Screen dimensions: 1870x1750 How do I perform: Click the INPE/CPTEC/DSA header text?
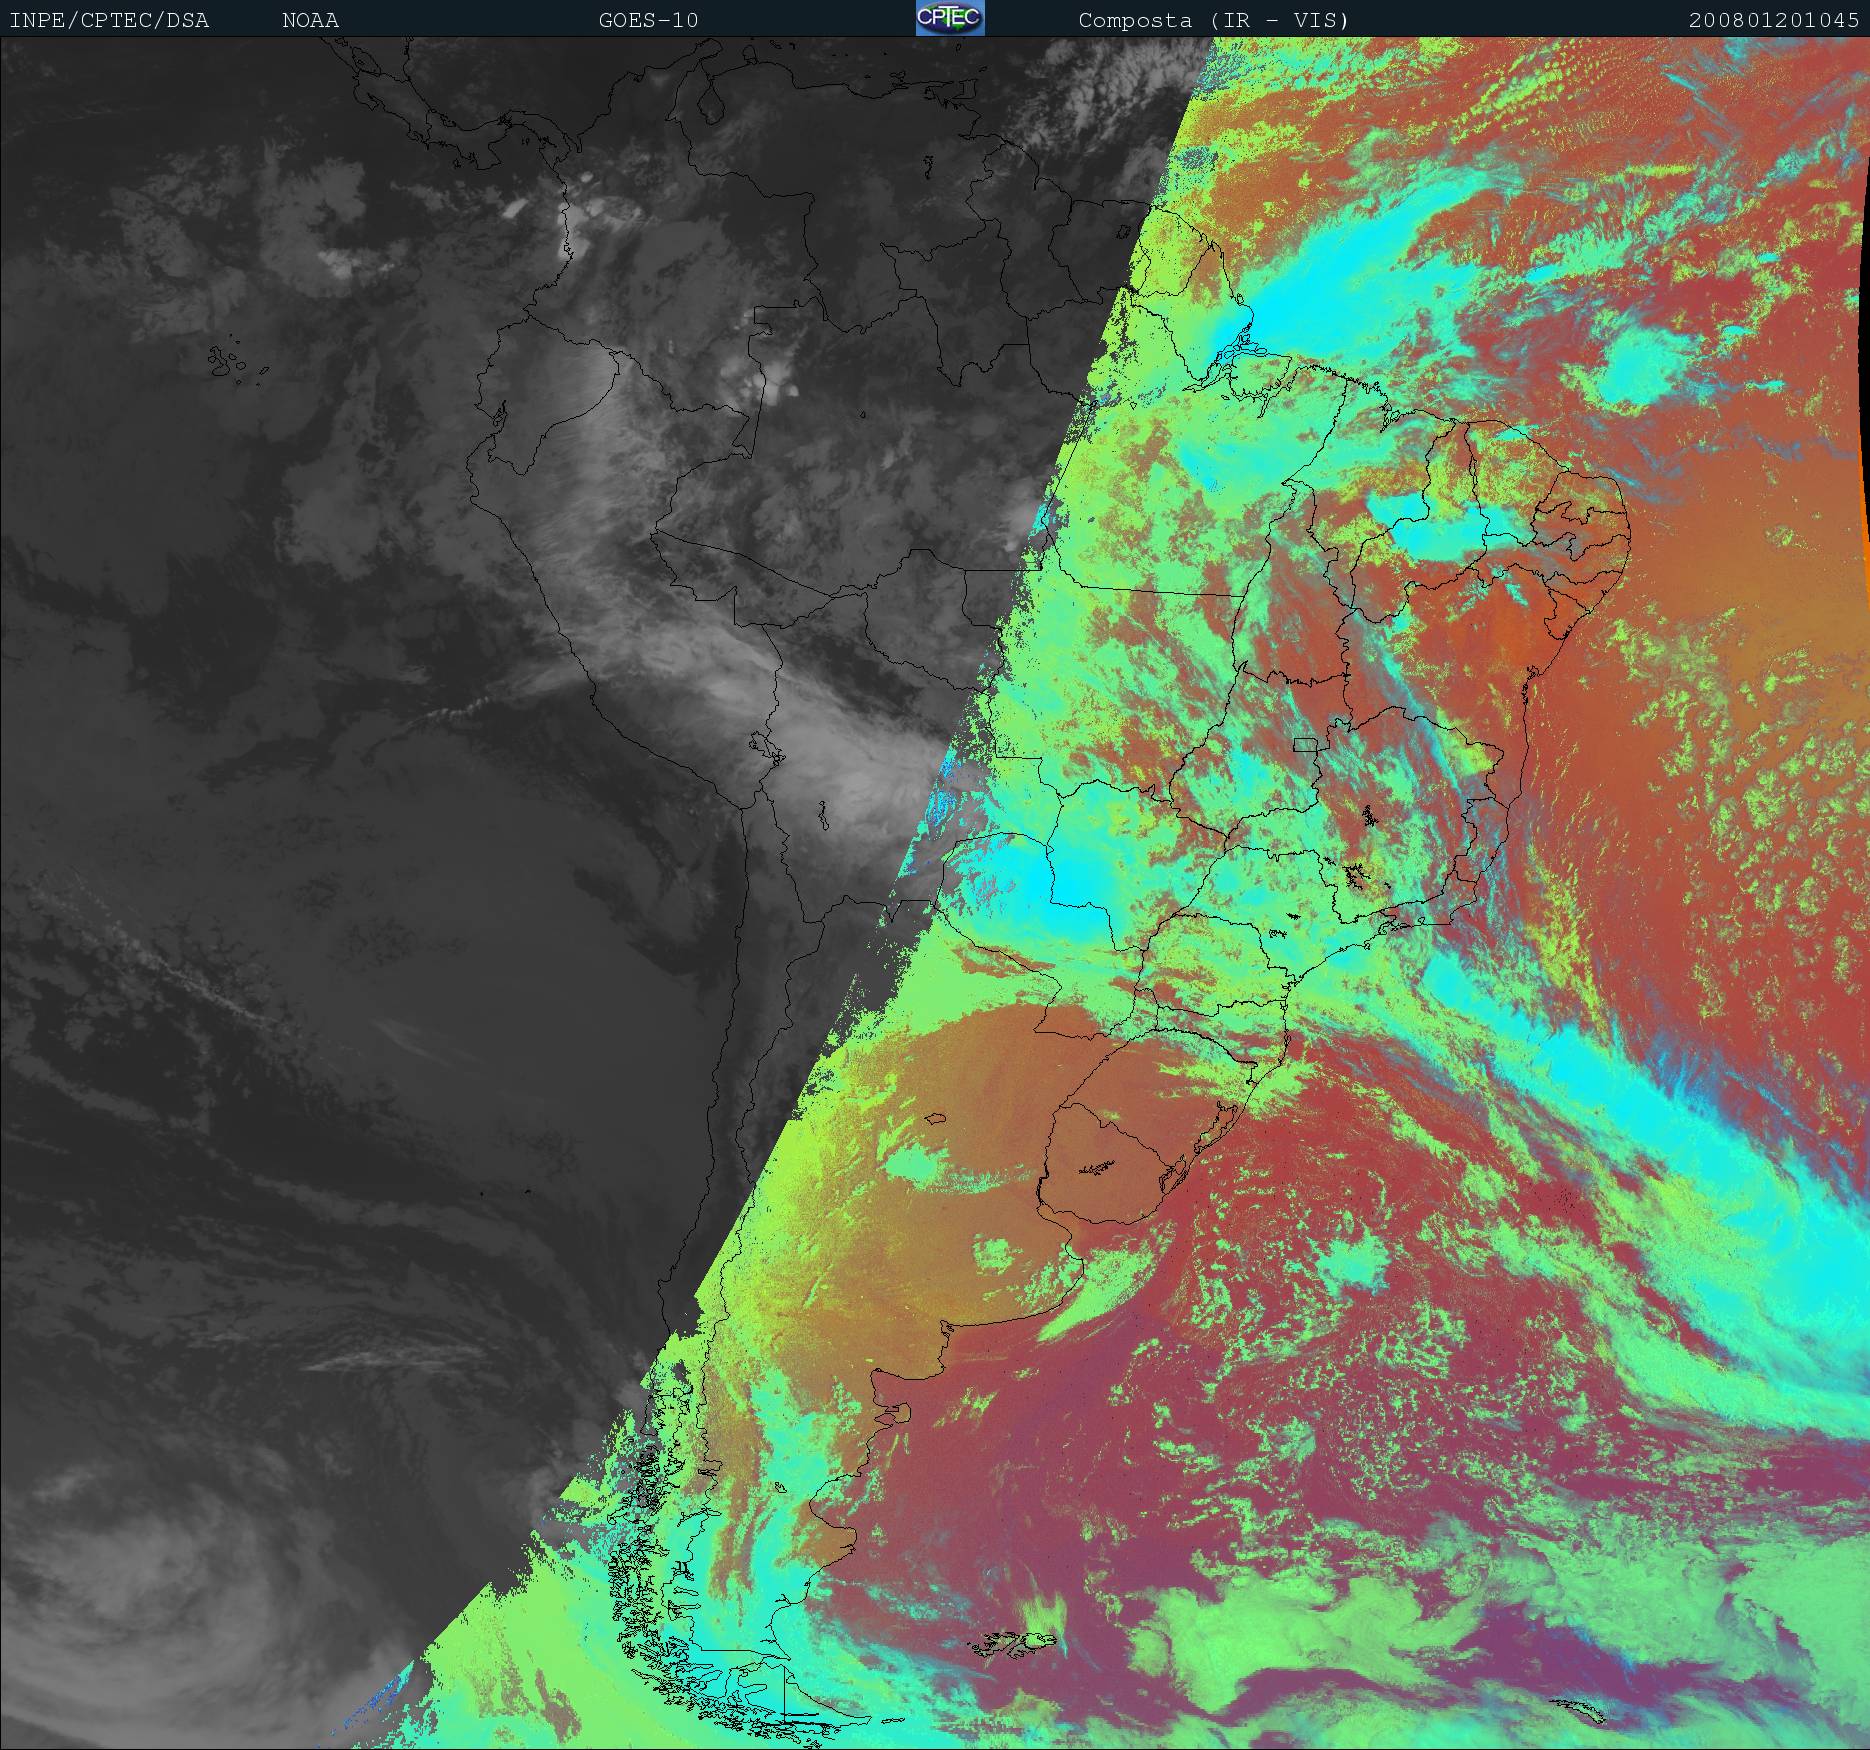tap(109, 20)
